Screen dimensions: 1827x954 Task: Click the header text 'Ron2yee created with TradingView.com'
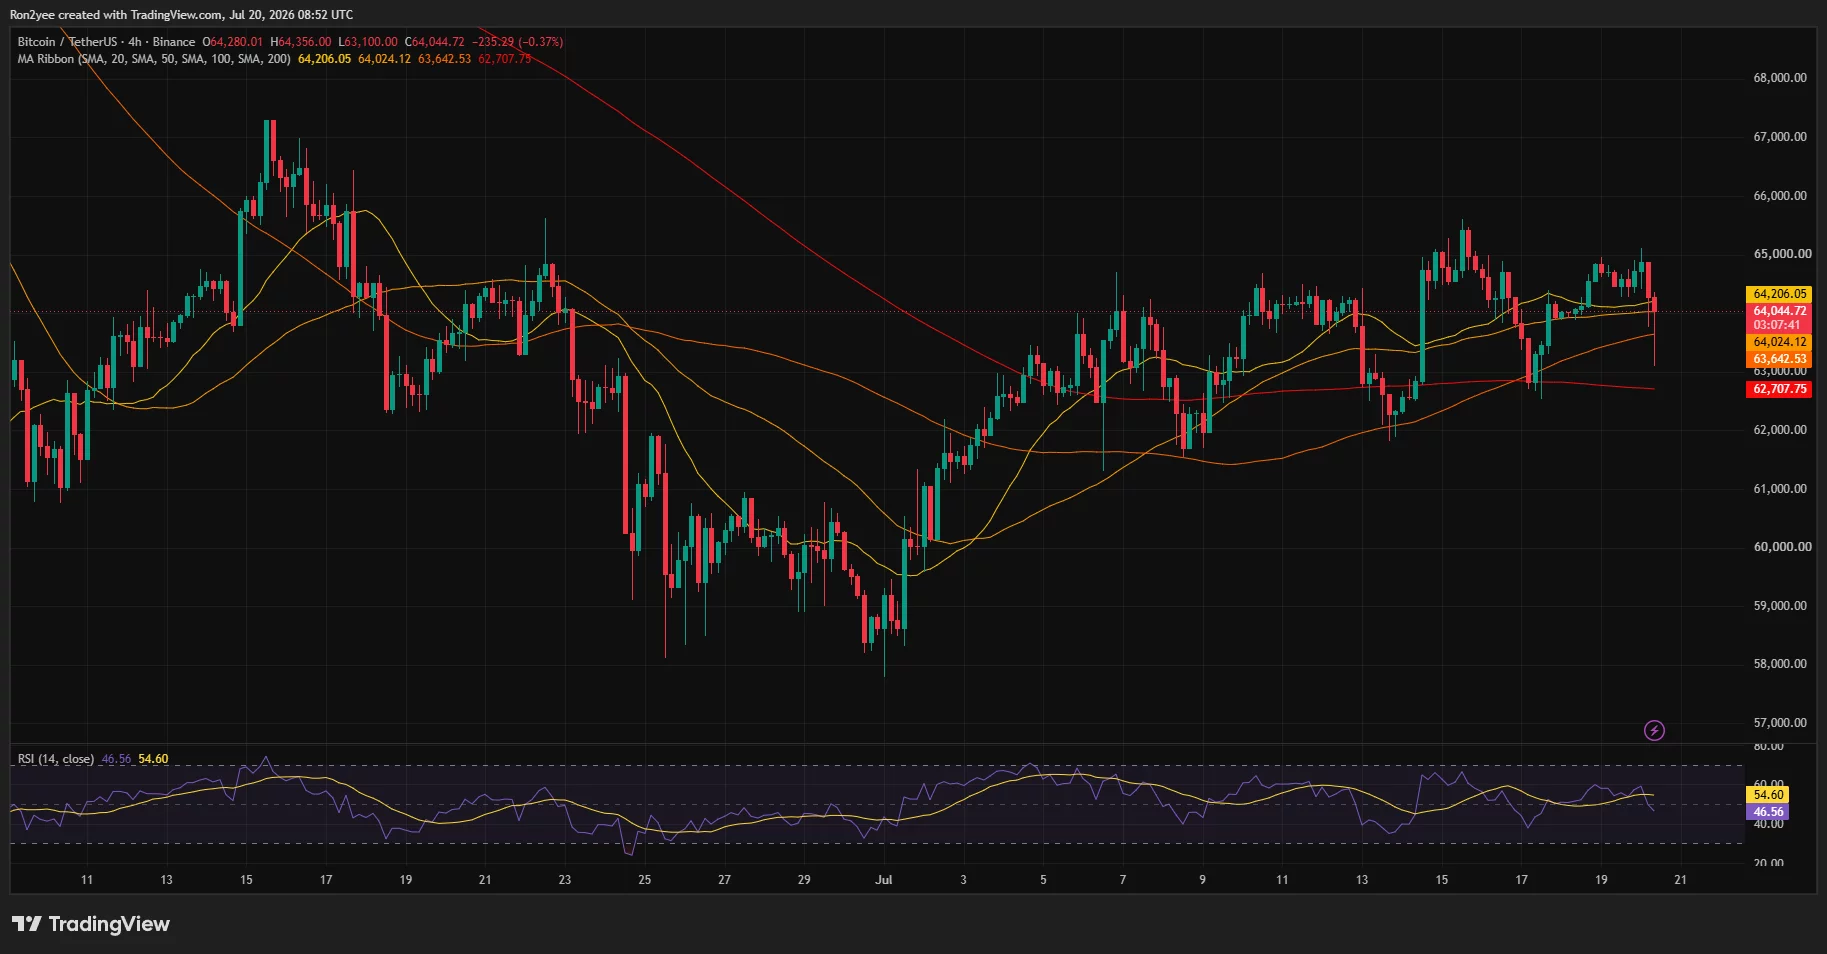click(x=116, y=15)
